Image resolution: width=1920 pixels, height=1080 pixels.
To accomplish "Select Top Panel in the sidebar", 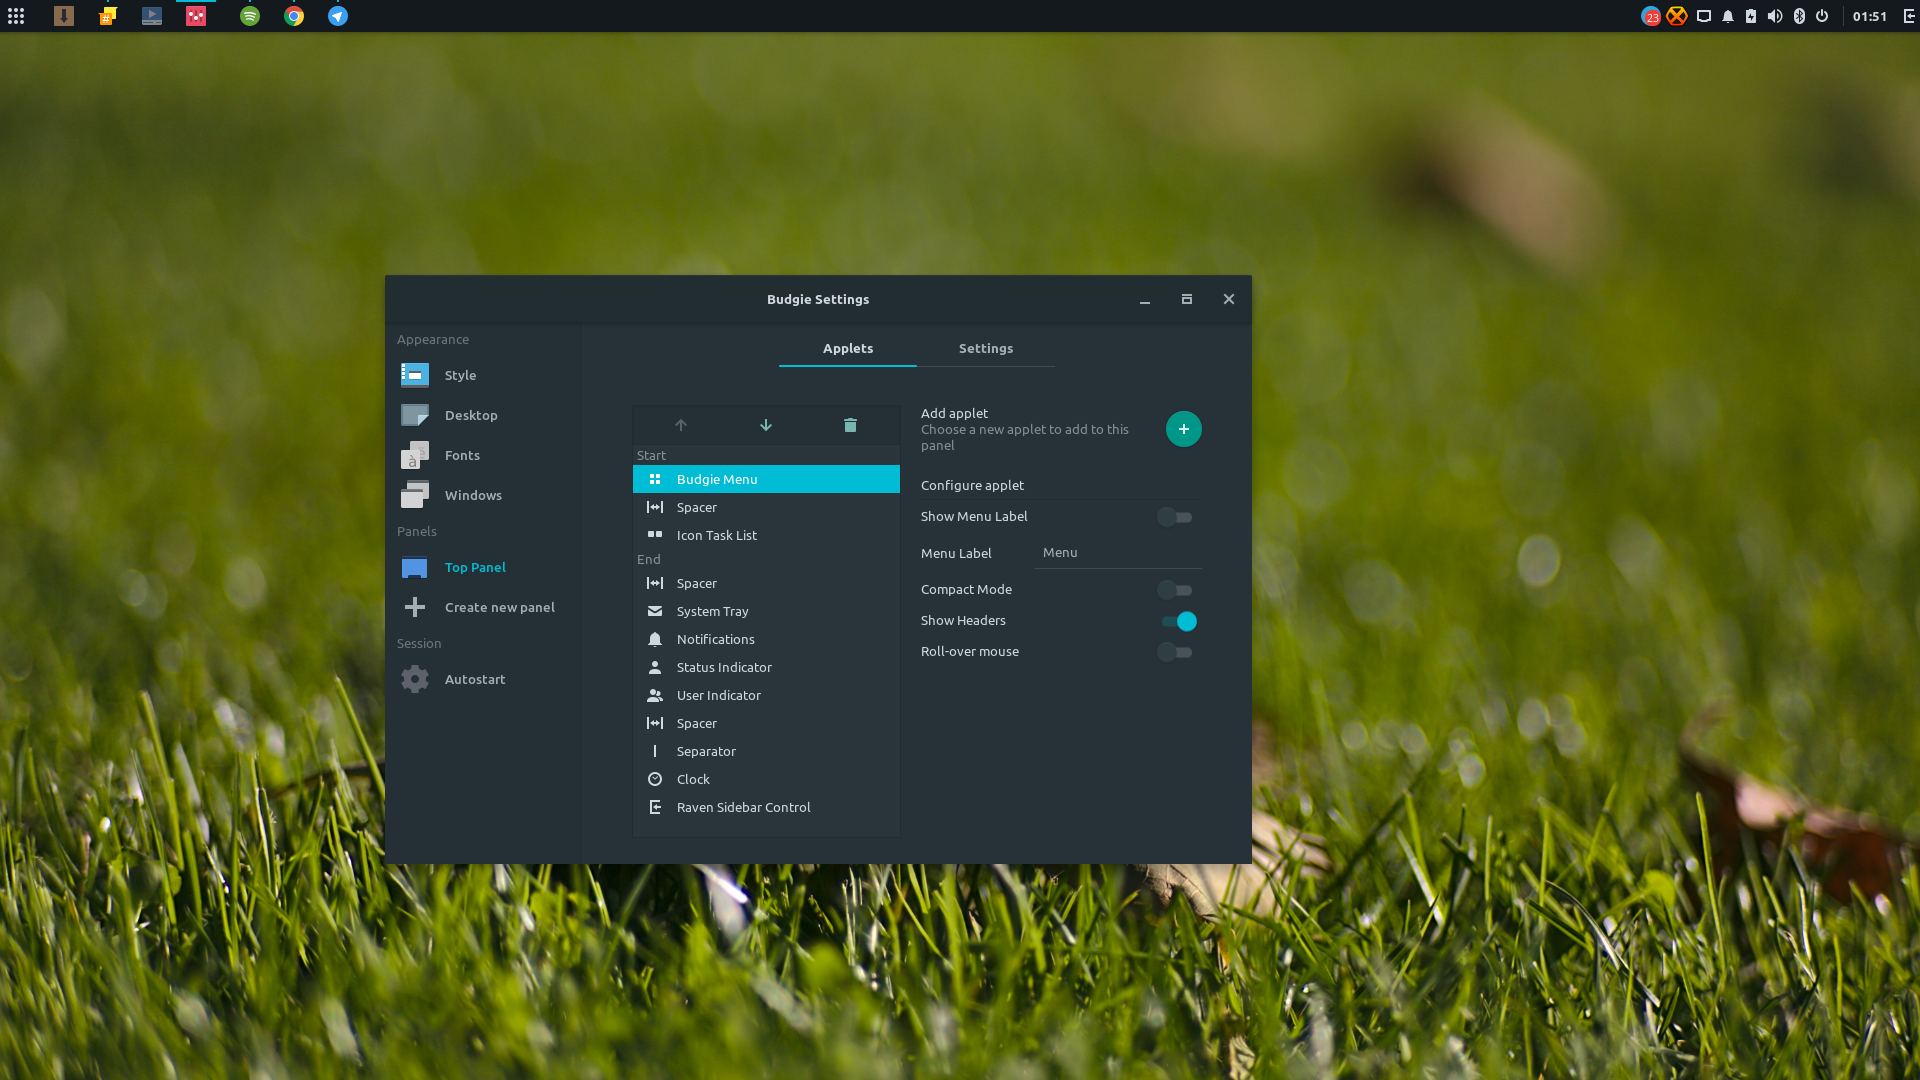I will click(x=482, y=567).
